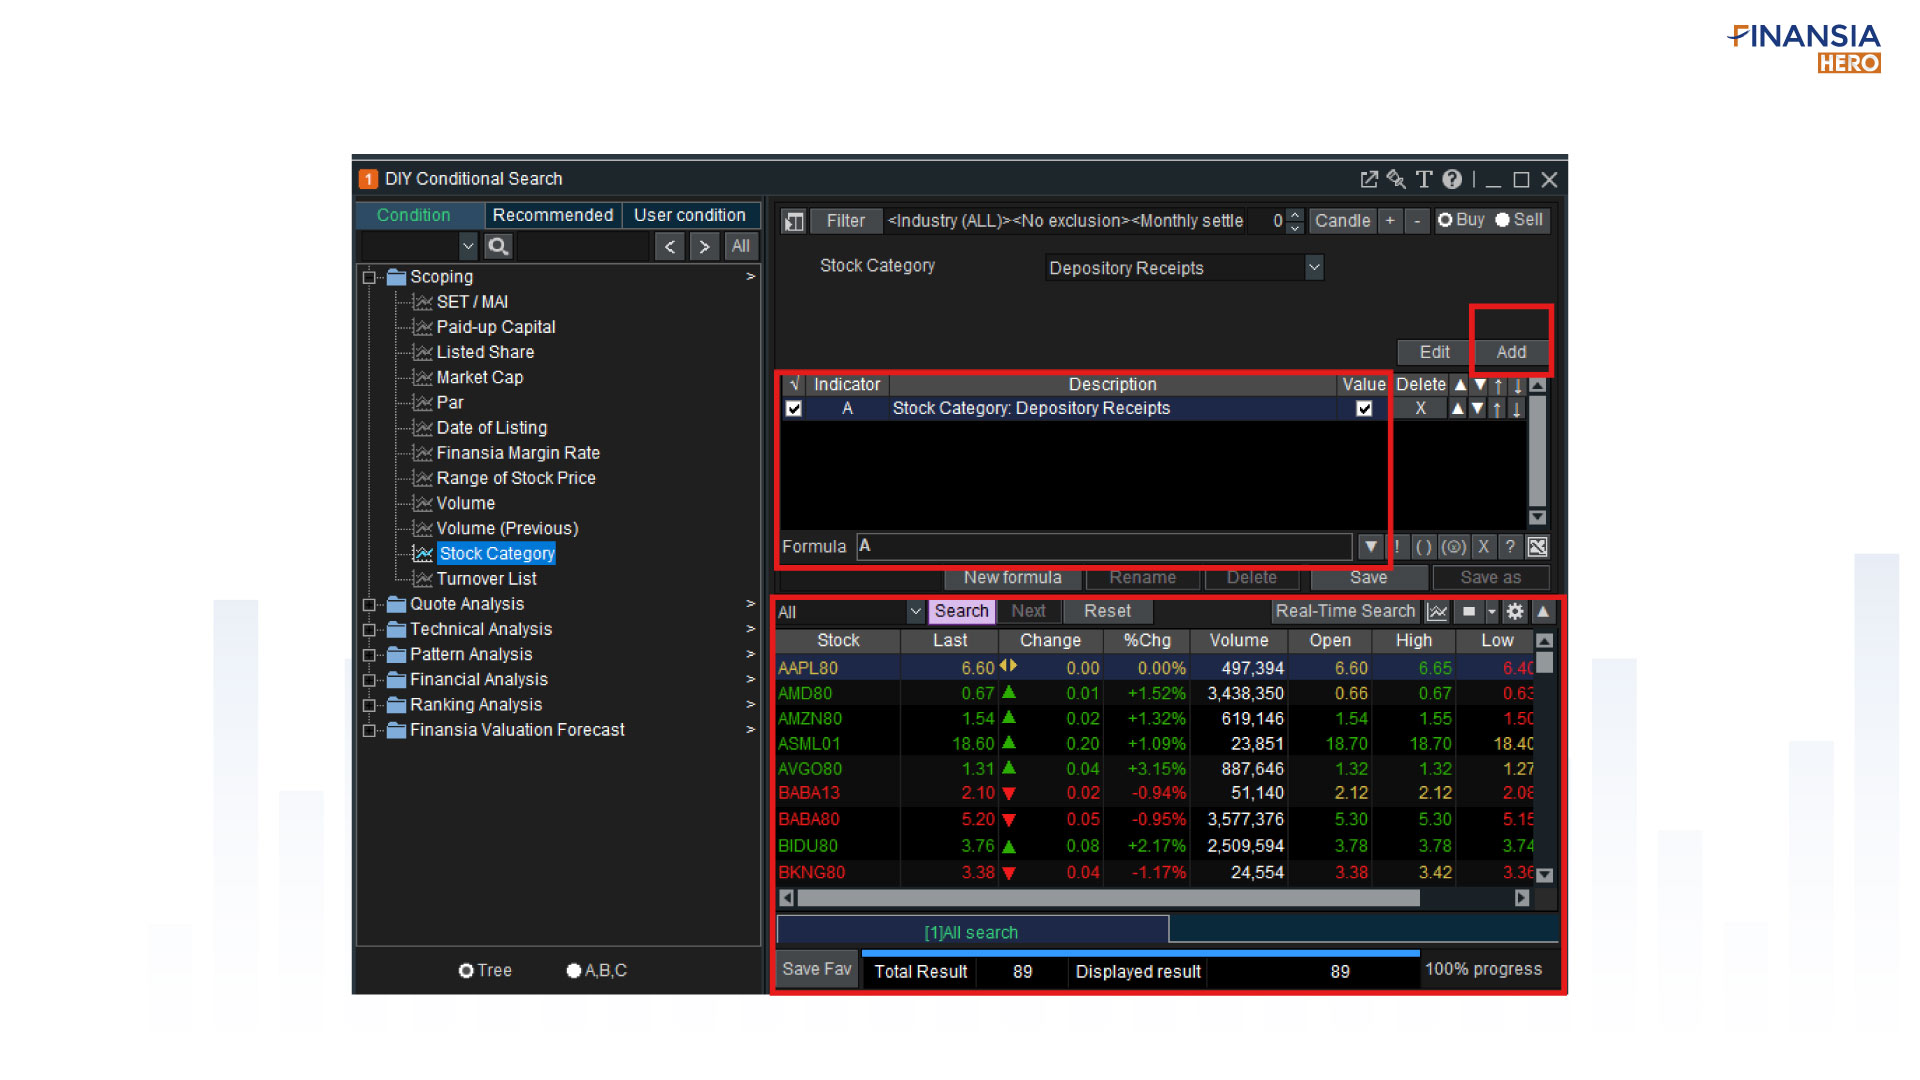Select the A,B,C view radio button
1920x1080 pixels.
click(574, 971)
